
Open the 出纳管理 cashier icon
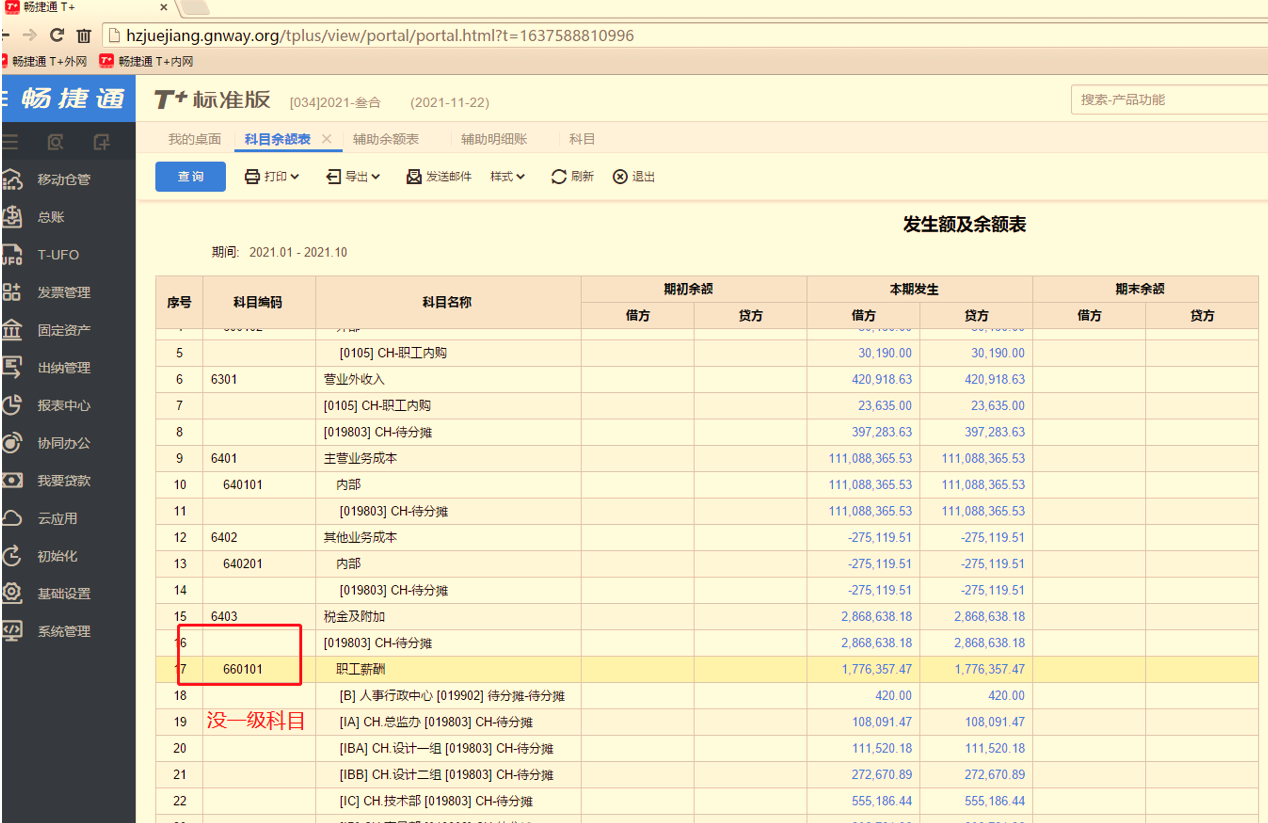[x=12, y=367]
